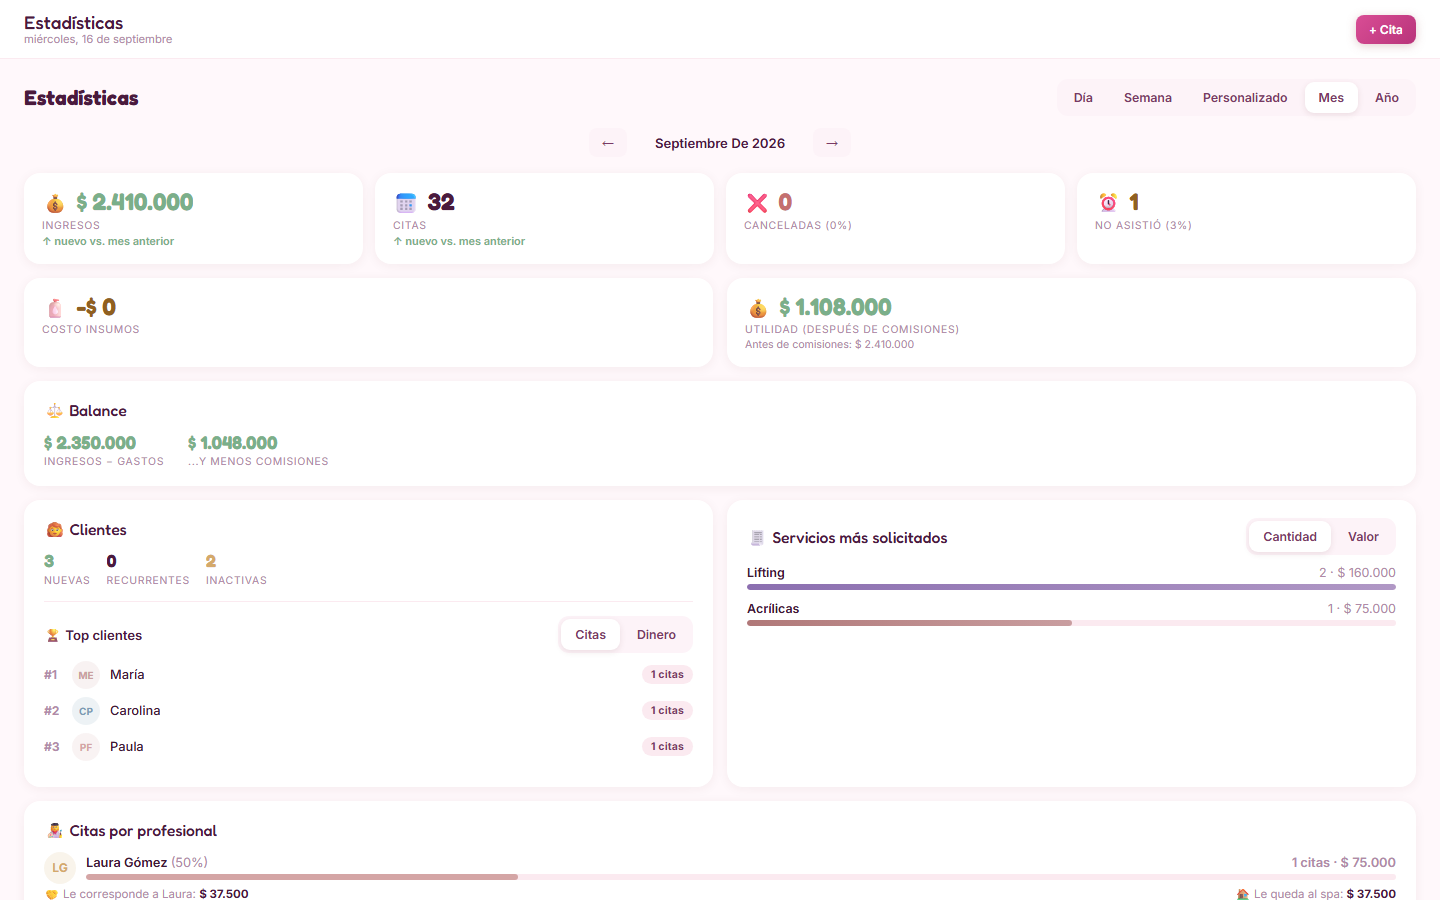This screenshot has width=1440, height=900.
Task: Show top clients by Dinero
Action: point(656,635)
